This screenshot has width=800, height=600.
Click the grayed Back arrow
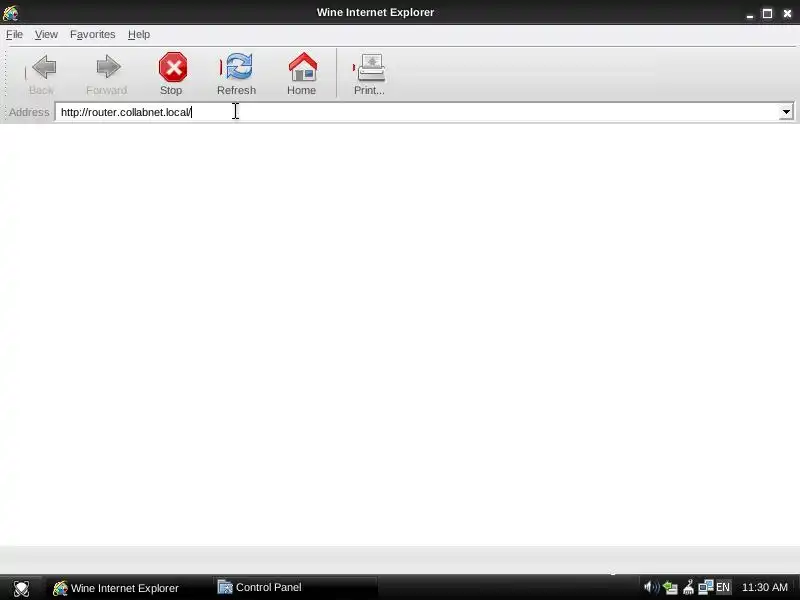44,67
